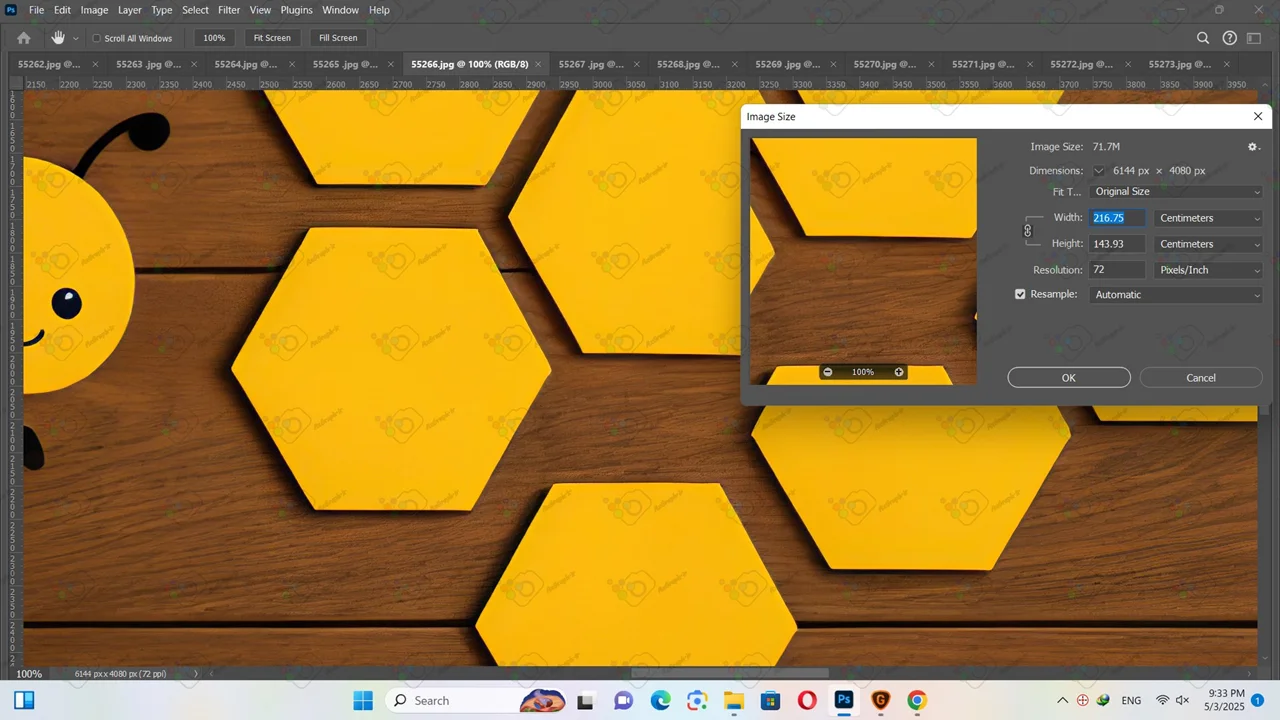The width and height of the screenshot is (1280, 720).
Task: Enable Scroll All Windows checkbox
Action: pyautogui.click(x=97, y=39)
